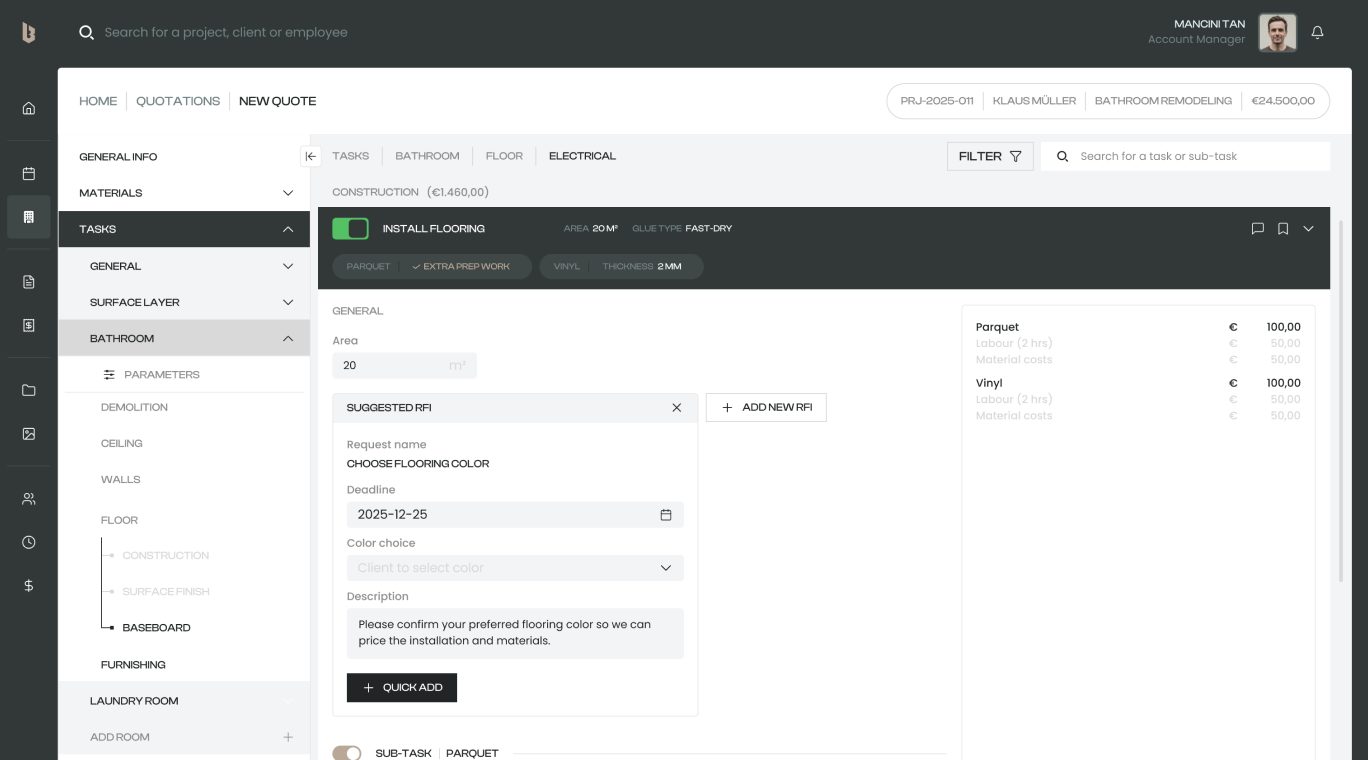1368x760 pixels.
Task: Bookmark the Install Flooring task
Action: pyautogui.click(x=1283, y=229)
